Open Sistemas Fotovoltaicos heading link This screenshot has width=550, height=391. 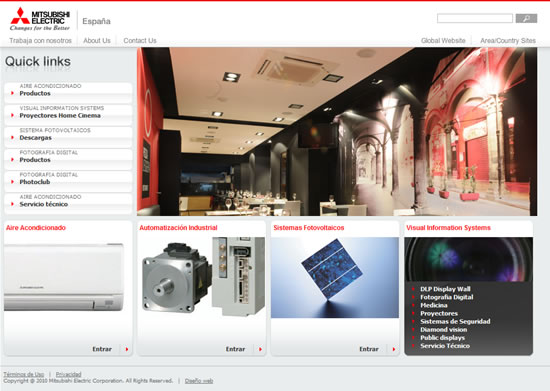[x=309, y=228]
